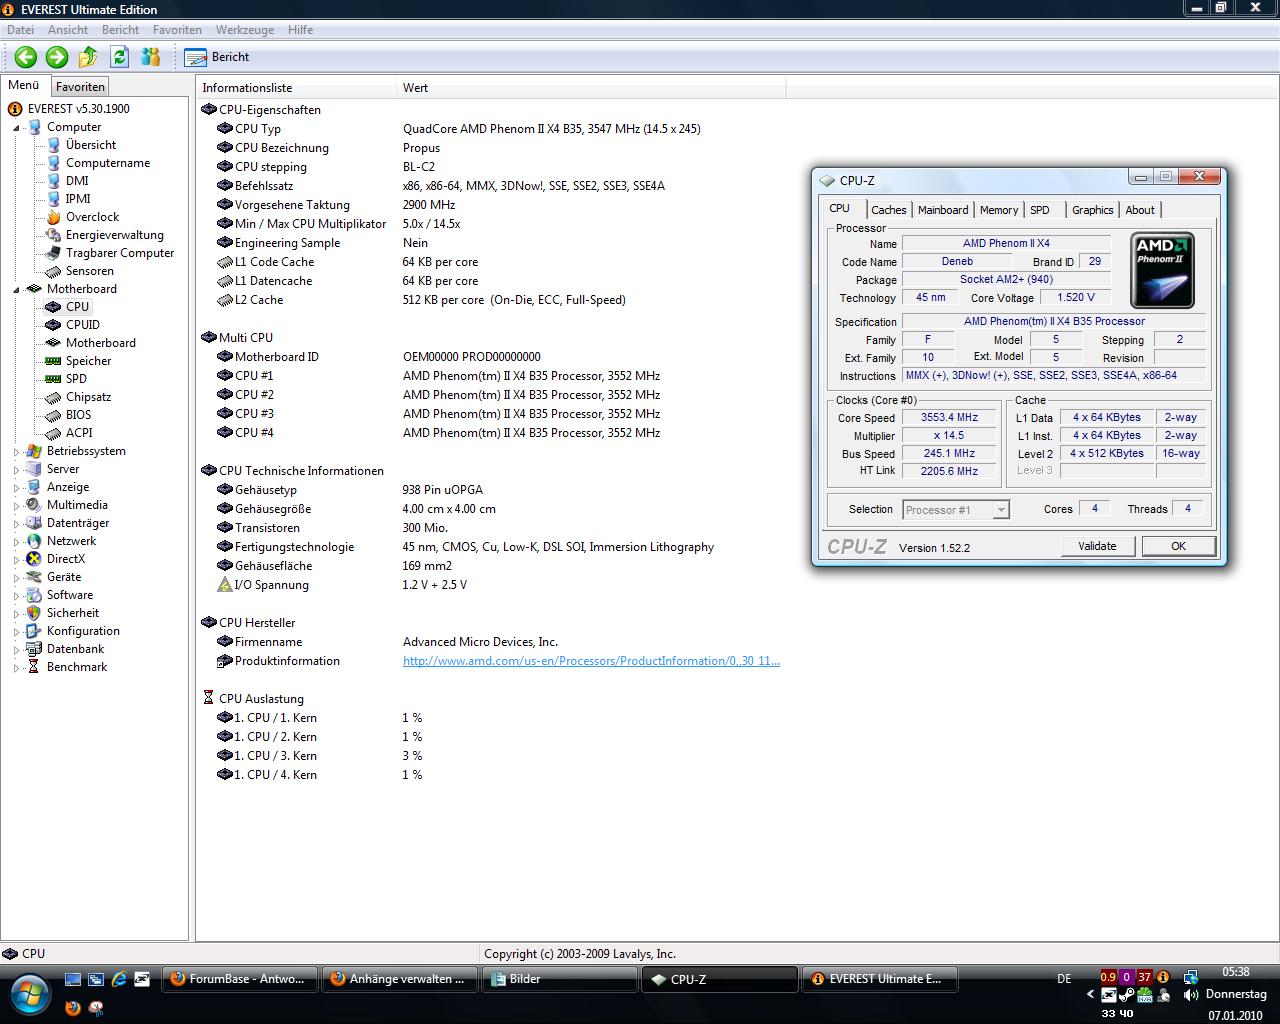This screenshot has height=1024, width=1280.
Task: Collapse the Motherboard tree node
Action: pos(16,289)
